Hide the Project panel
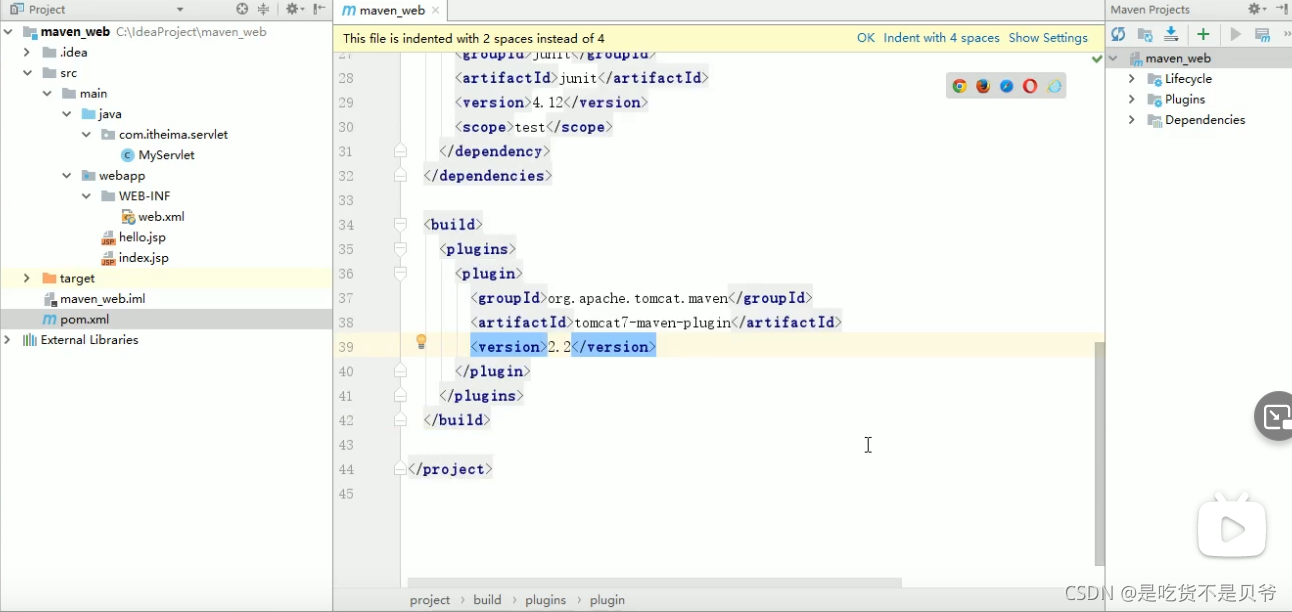This screenshot has width=1292, height=612. tap(321, 9)
